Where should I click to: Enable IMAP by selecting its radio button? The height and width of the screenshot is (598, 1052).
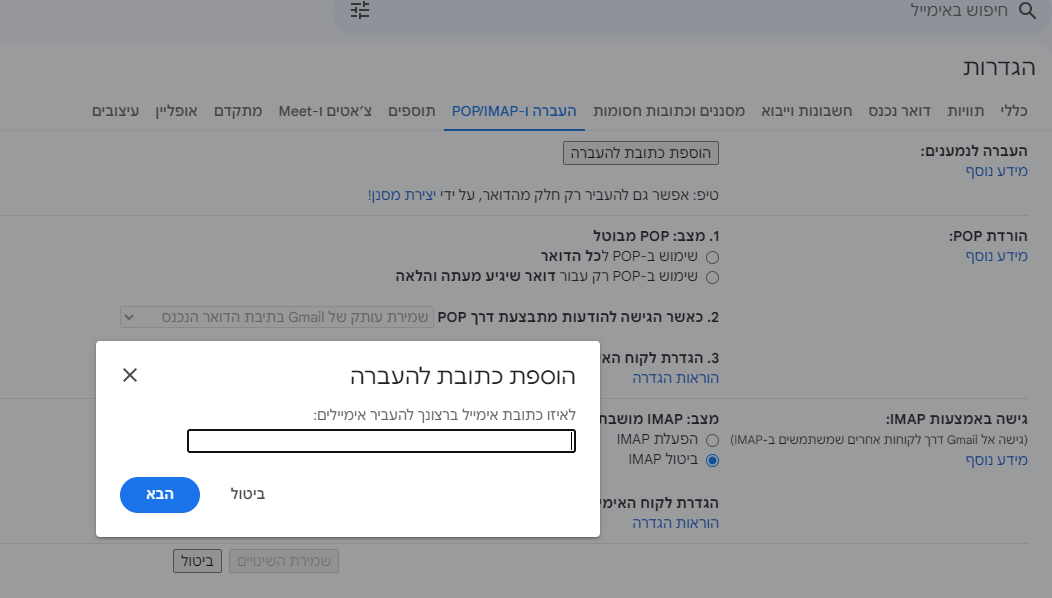click(711, 440)
